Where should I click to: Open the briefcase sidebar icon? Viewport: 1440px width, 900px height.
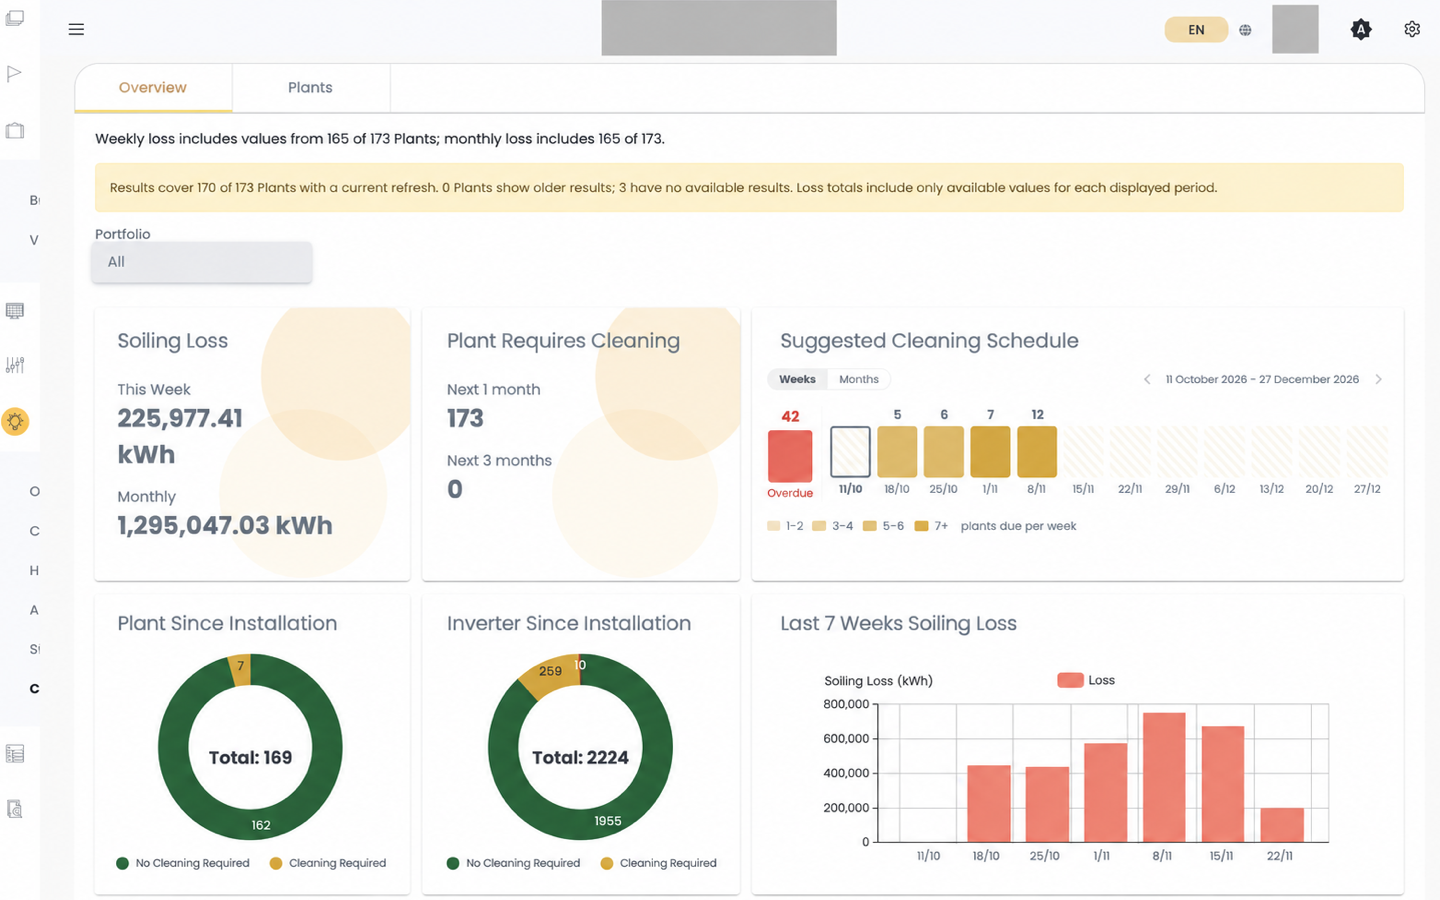pos(15,131)
